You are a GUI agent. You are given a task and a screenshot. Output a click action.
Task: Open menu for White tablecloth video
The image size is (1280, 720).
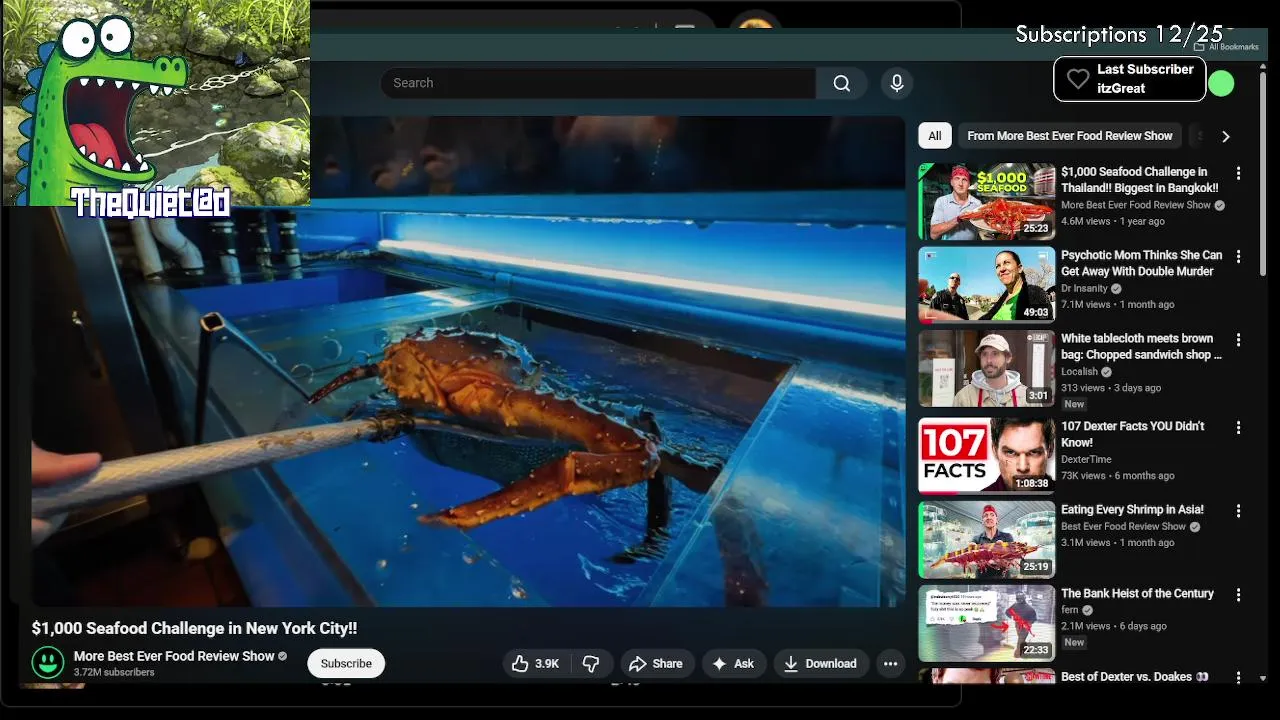1238,340
